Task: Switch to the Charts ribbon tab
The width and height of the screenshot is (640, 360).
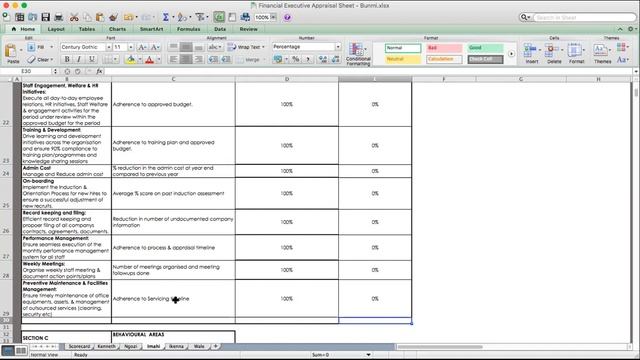Action: click(117, 29)
